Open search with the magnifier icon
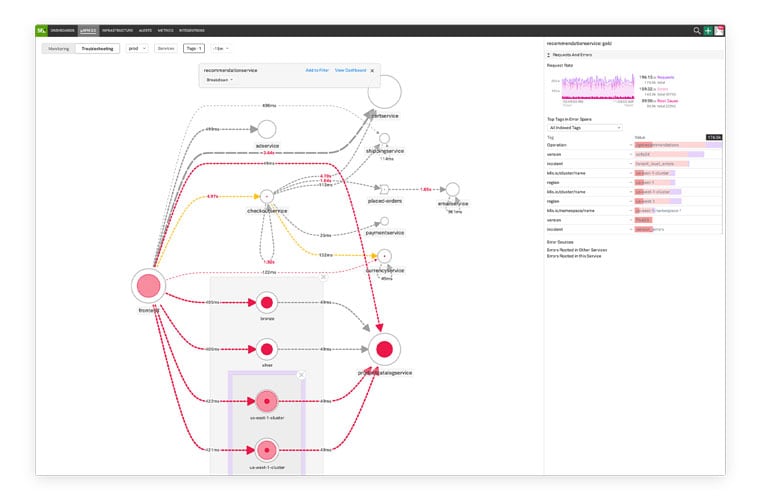 point(697,31)
